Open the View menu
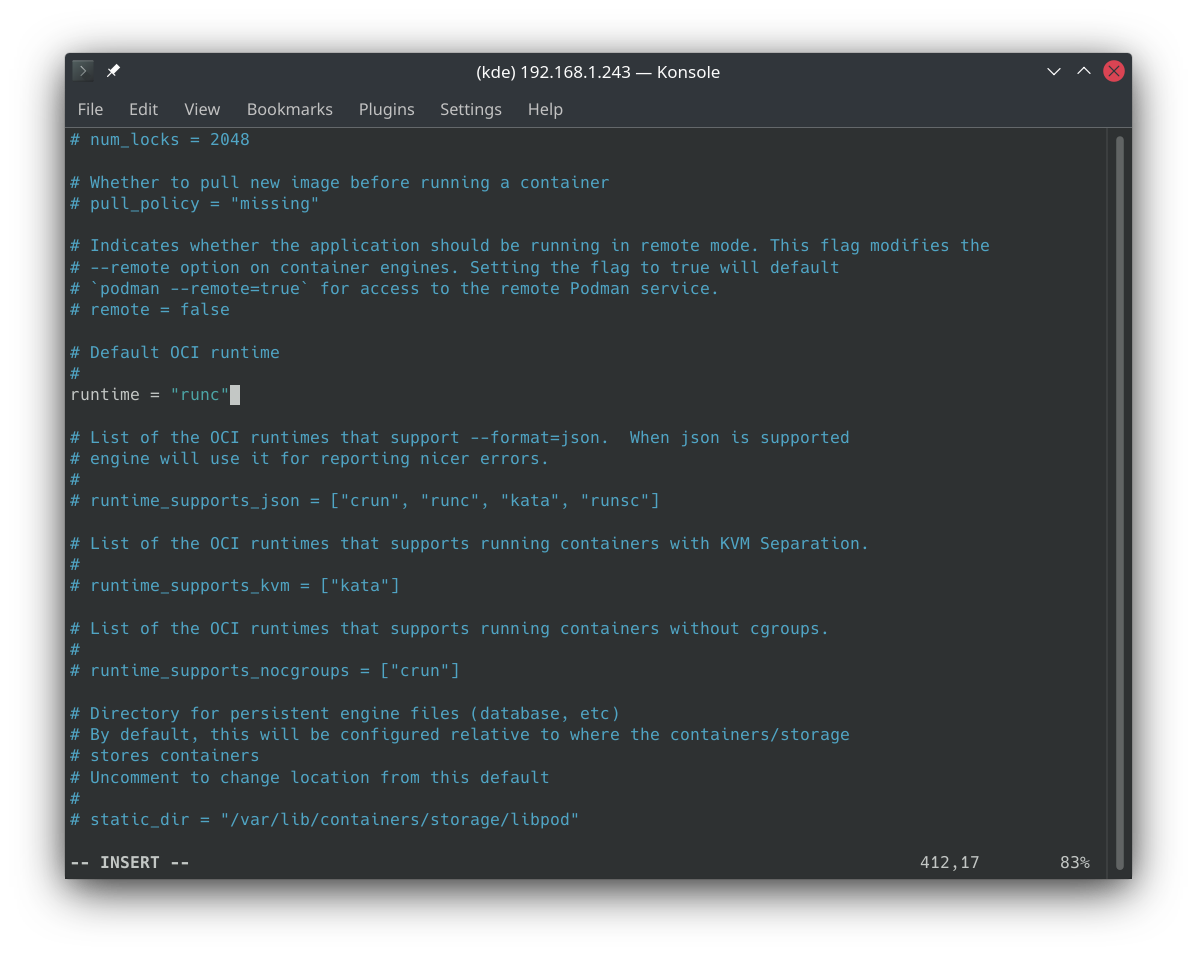 click(202, 109)
